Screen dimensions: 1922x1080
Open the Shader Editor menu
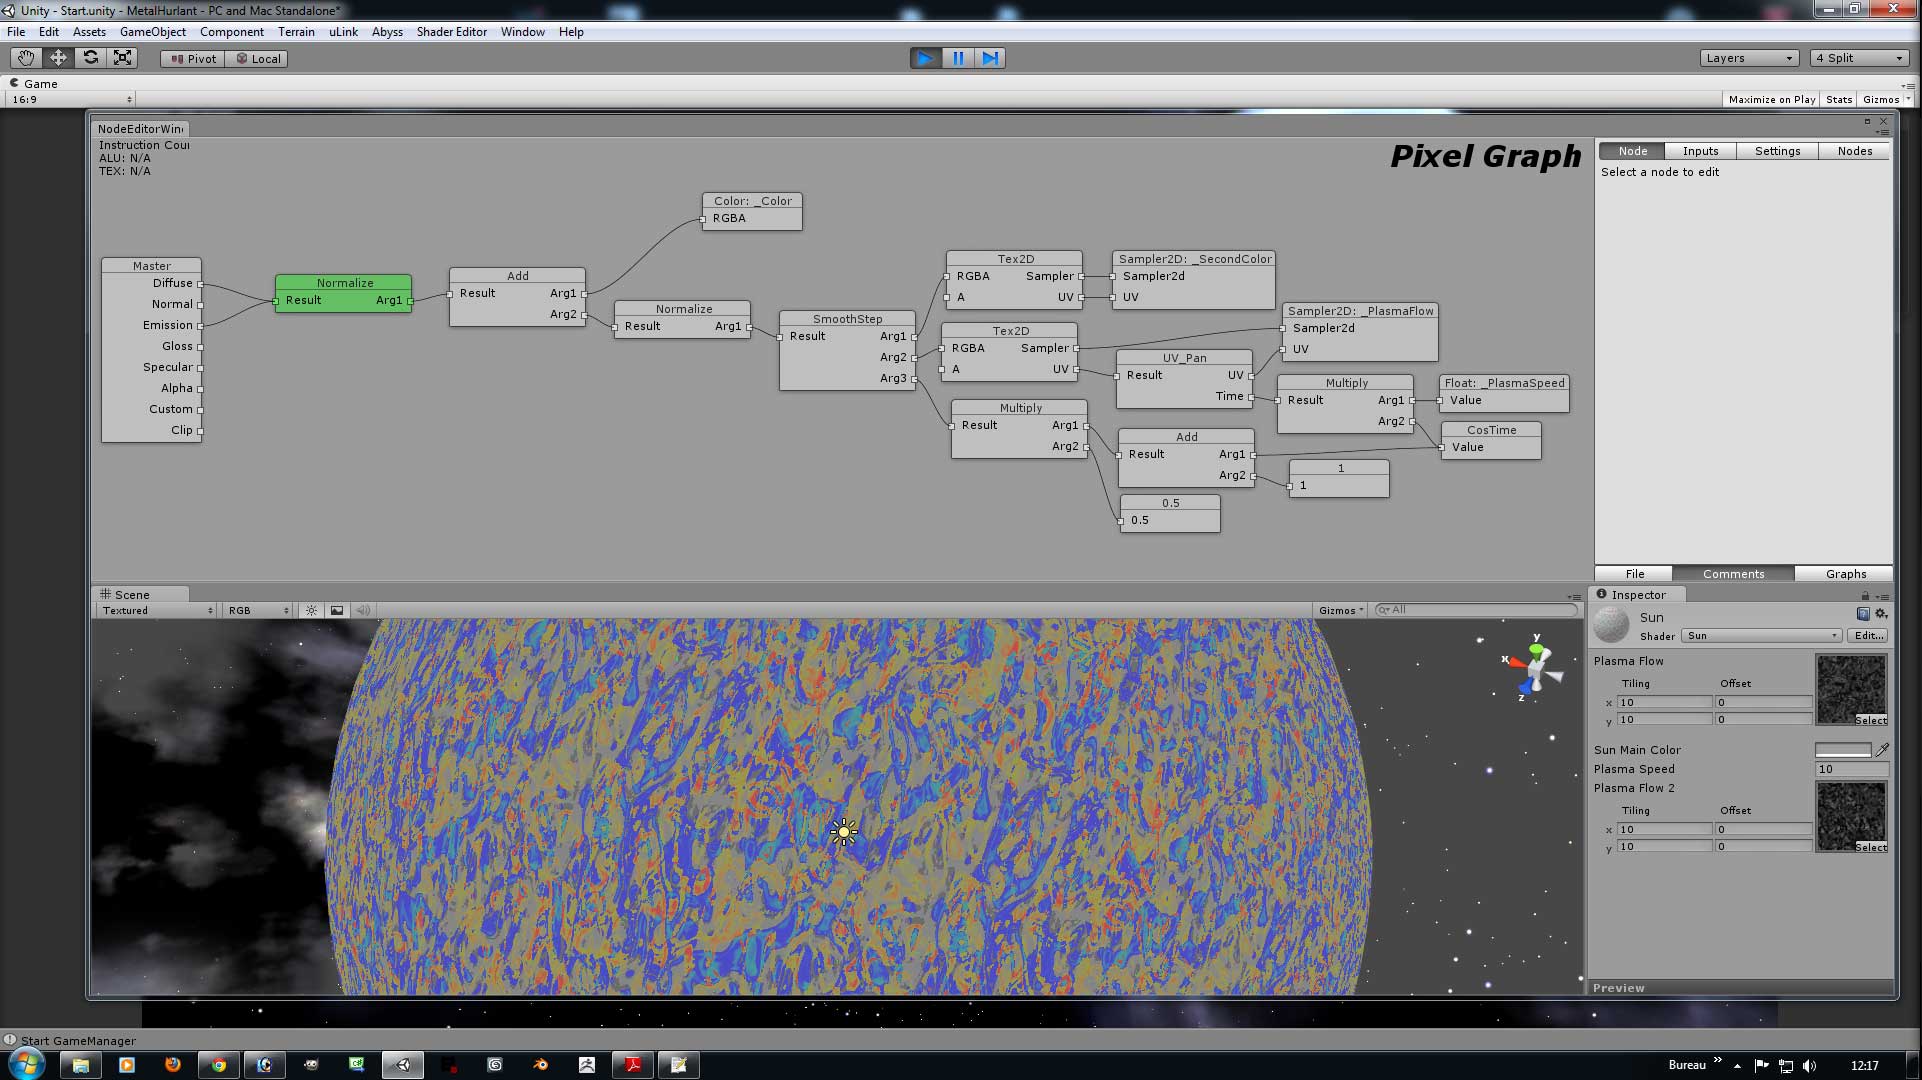tap(451, 31)
